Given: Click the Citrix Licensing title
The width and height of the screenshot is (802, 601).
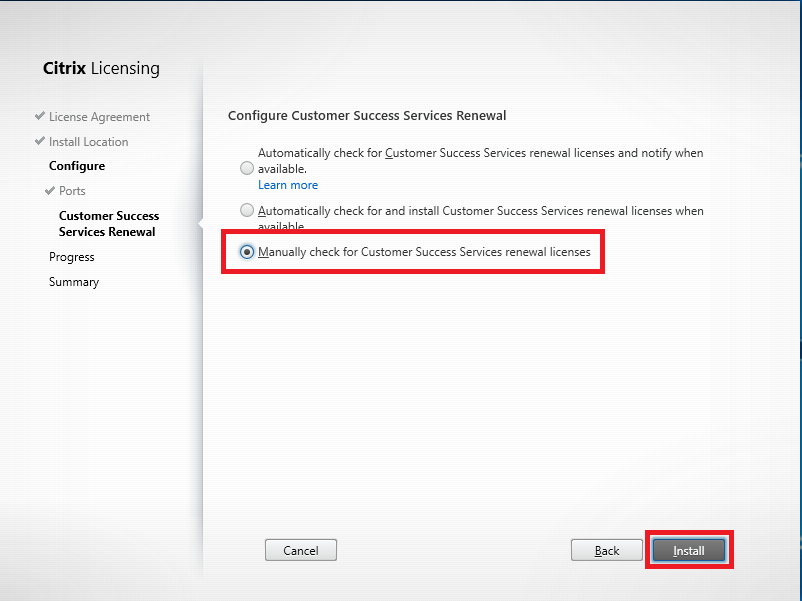Looking at the screenshot, I should point(101,69).
